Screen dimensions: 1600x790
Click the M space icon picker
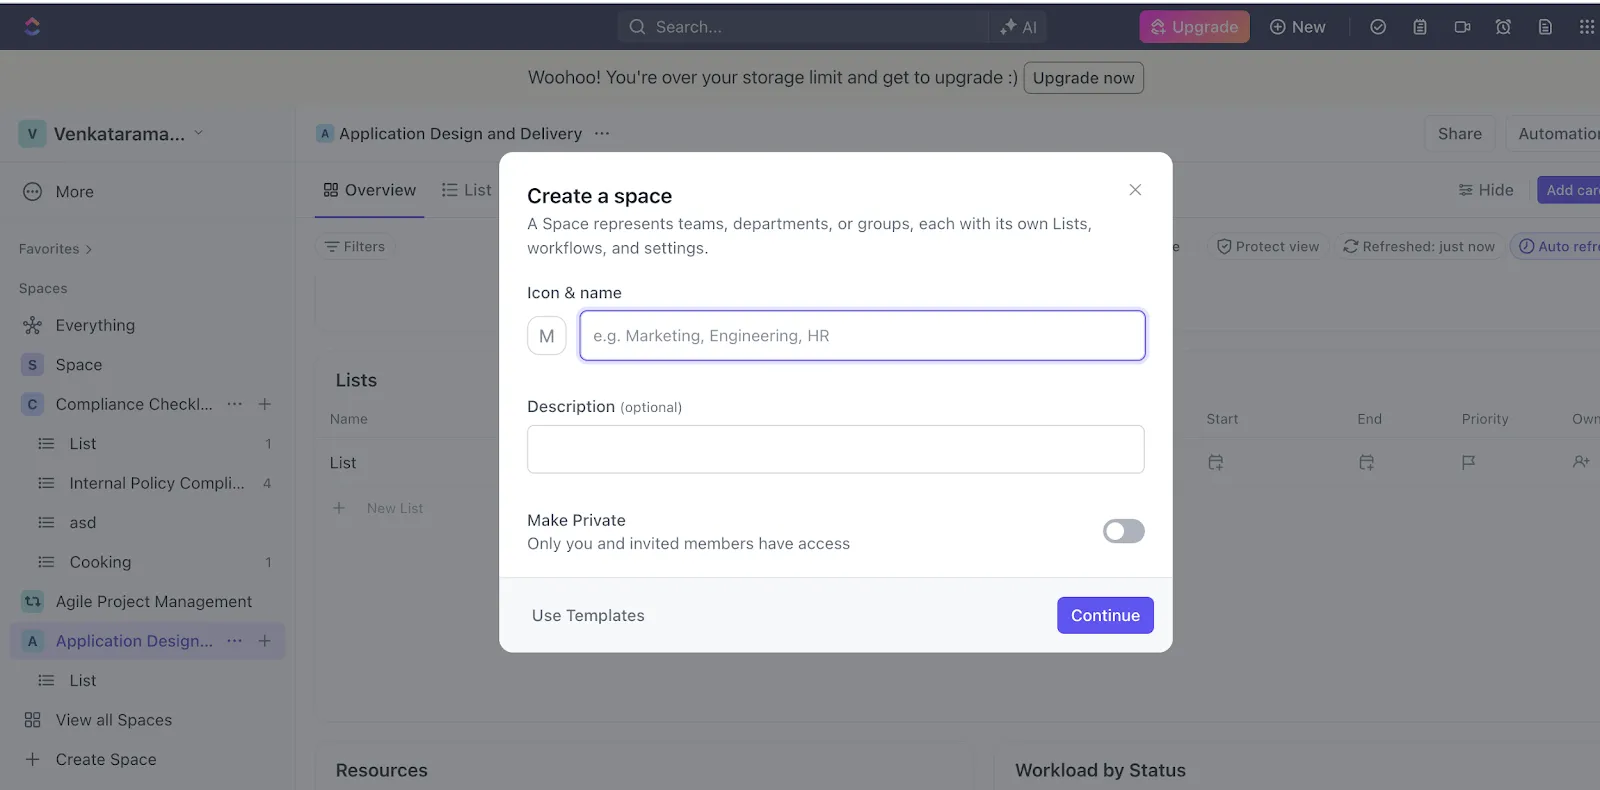point(547,336)
